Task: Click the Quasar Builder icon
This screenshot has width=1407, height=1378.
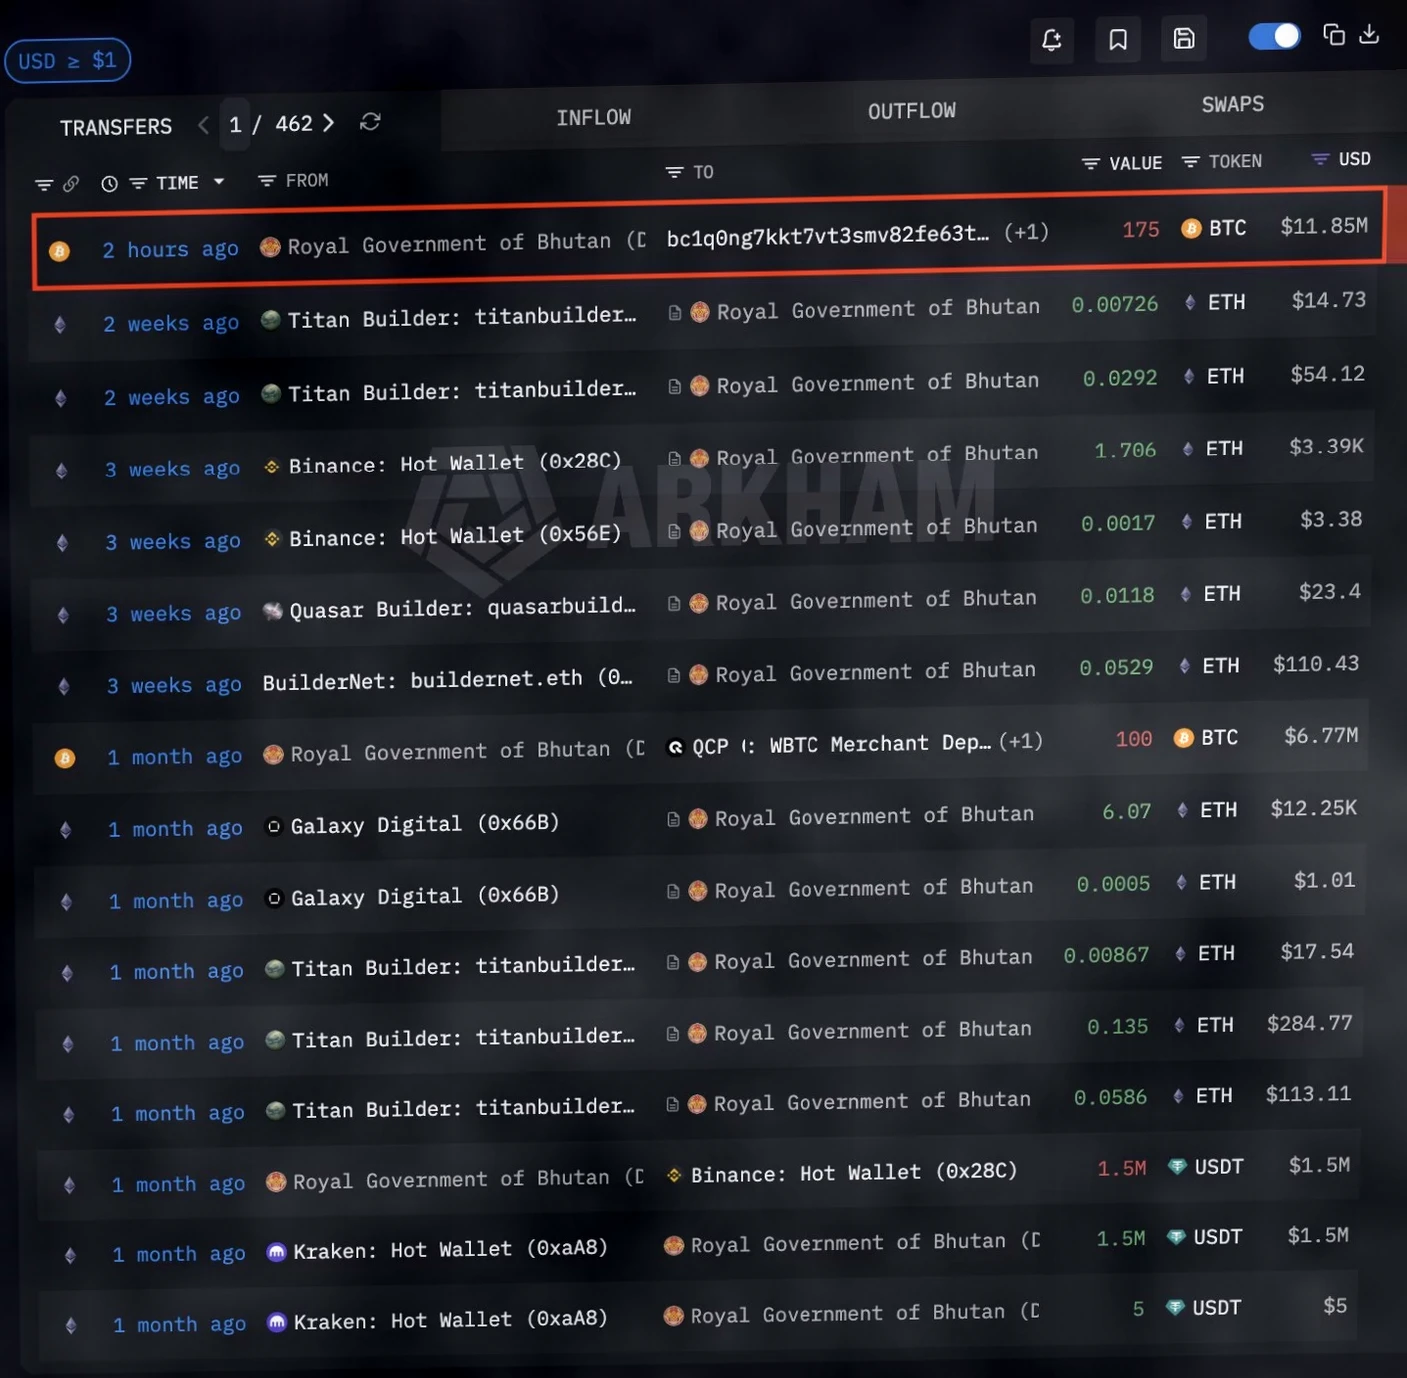Action: [x=273, y=611]
